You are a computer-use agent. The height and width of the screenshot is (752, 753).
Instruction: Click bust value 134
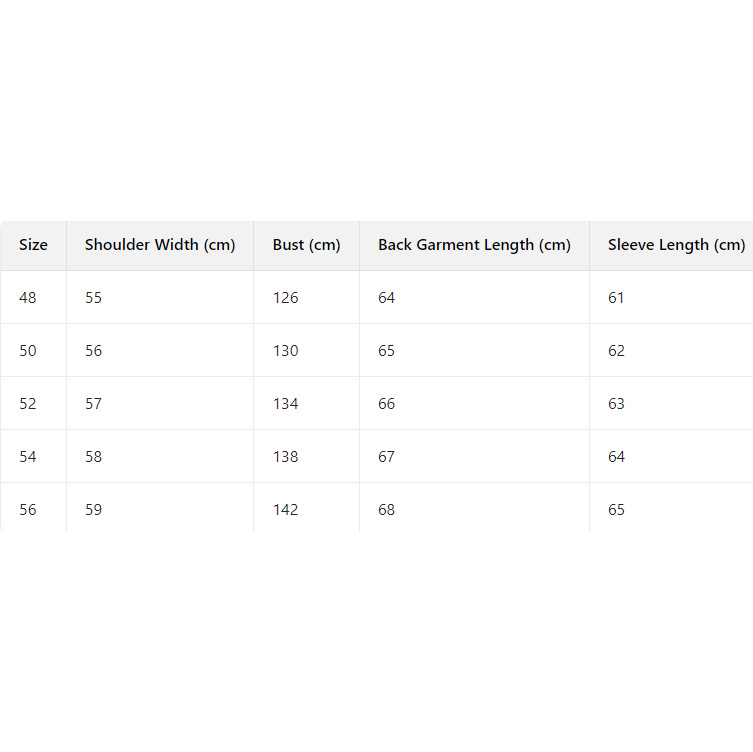[286, 404]
